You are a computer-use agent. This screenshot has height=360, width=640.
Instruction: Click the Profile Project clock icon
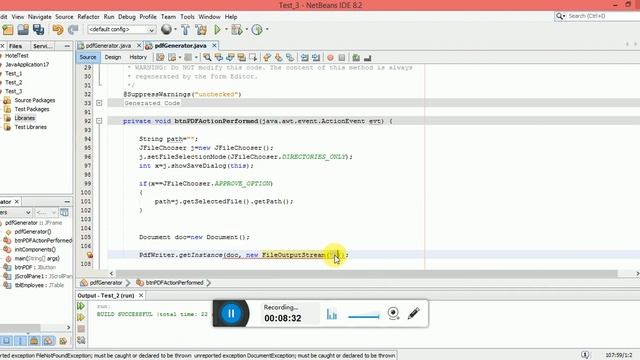[x=257, y=29]
